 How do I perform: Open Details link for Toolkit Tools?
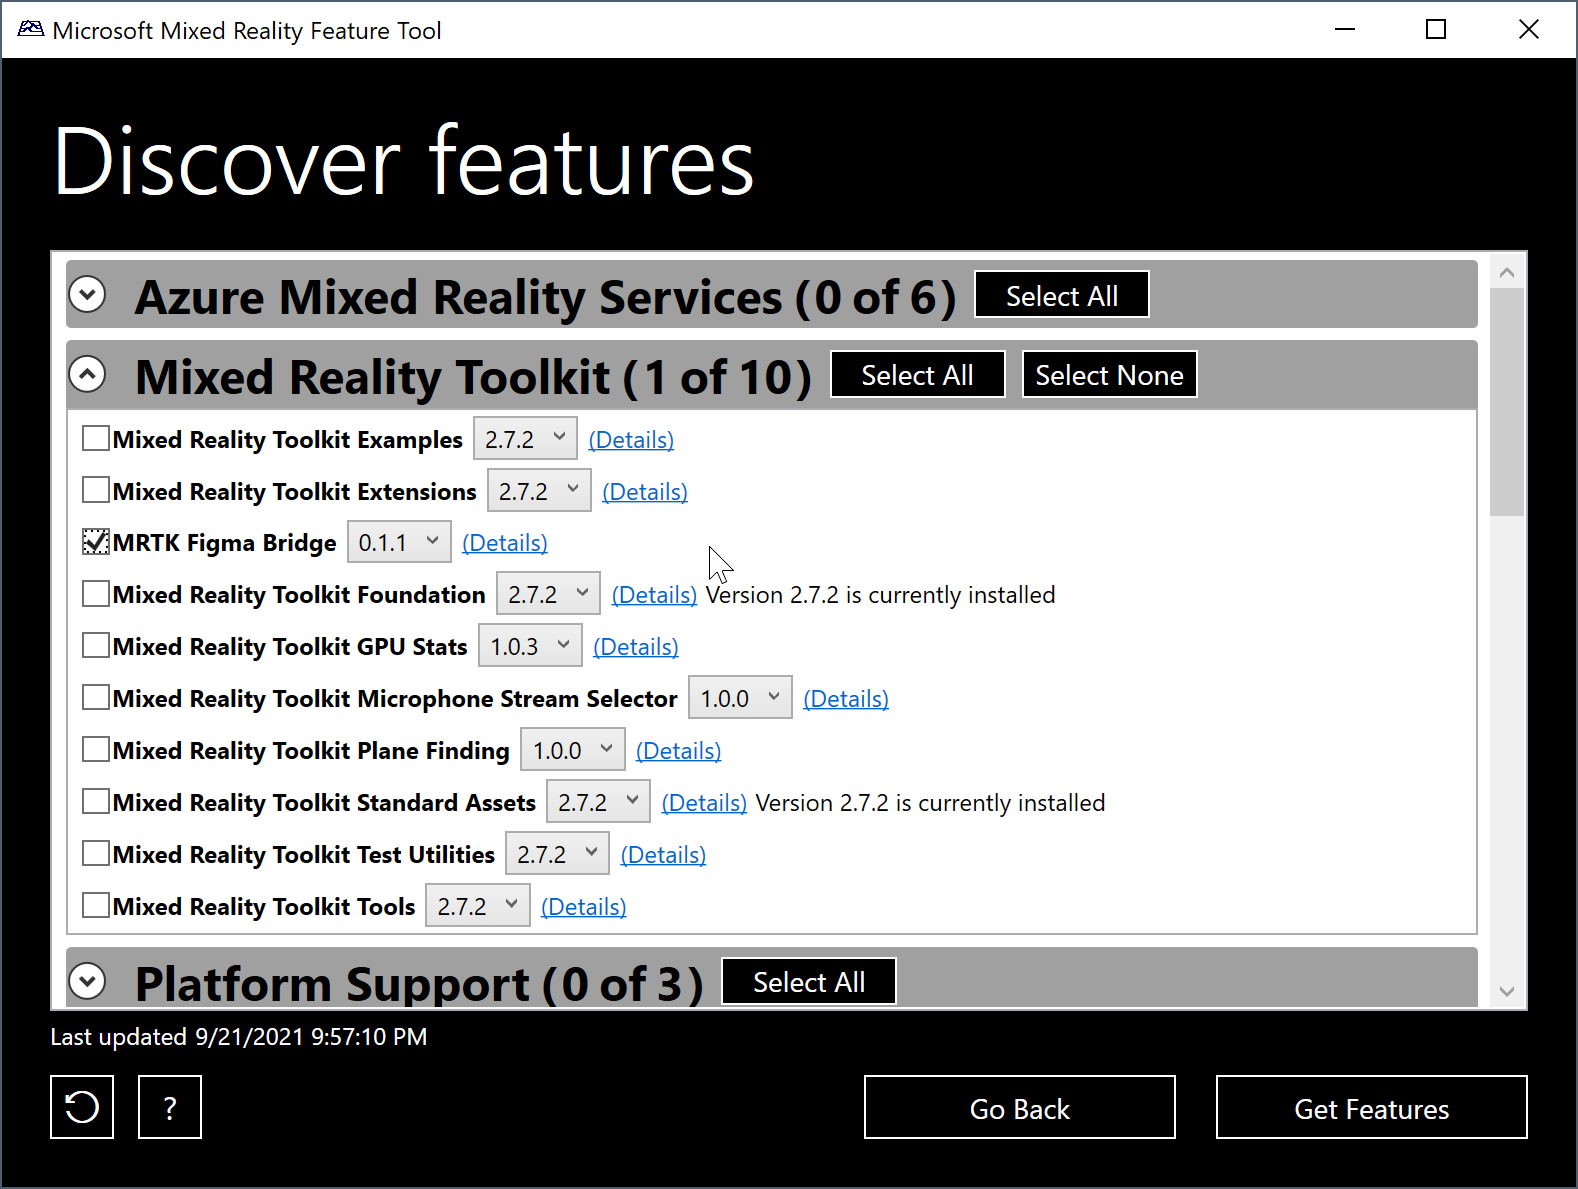click(x=584, y=907)
